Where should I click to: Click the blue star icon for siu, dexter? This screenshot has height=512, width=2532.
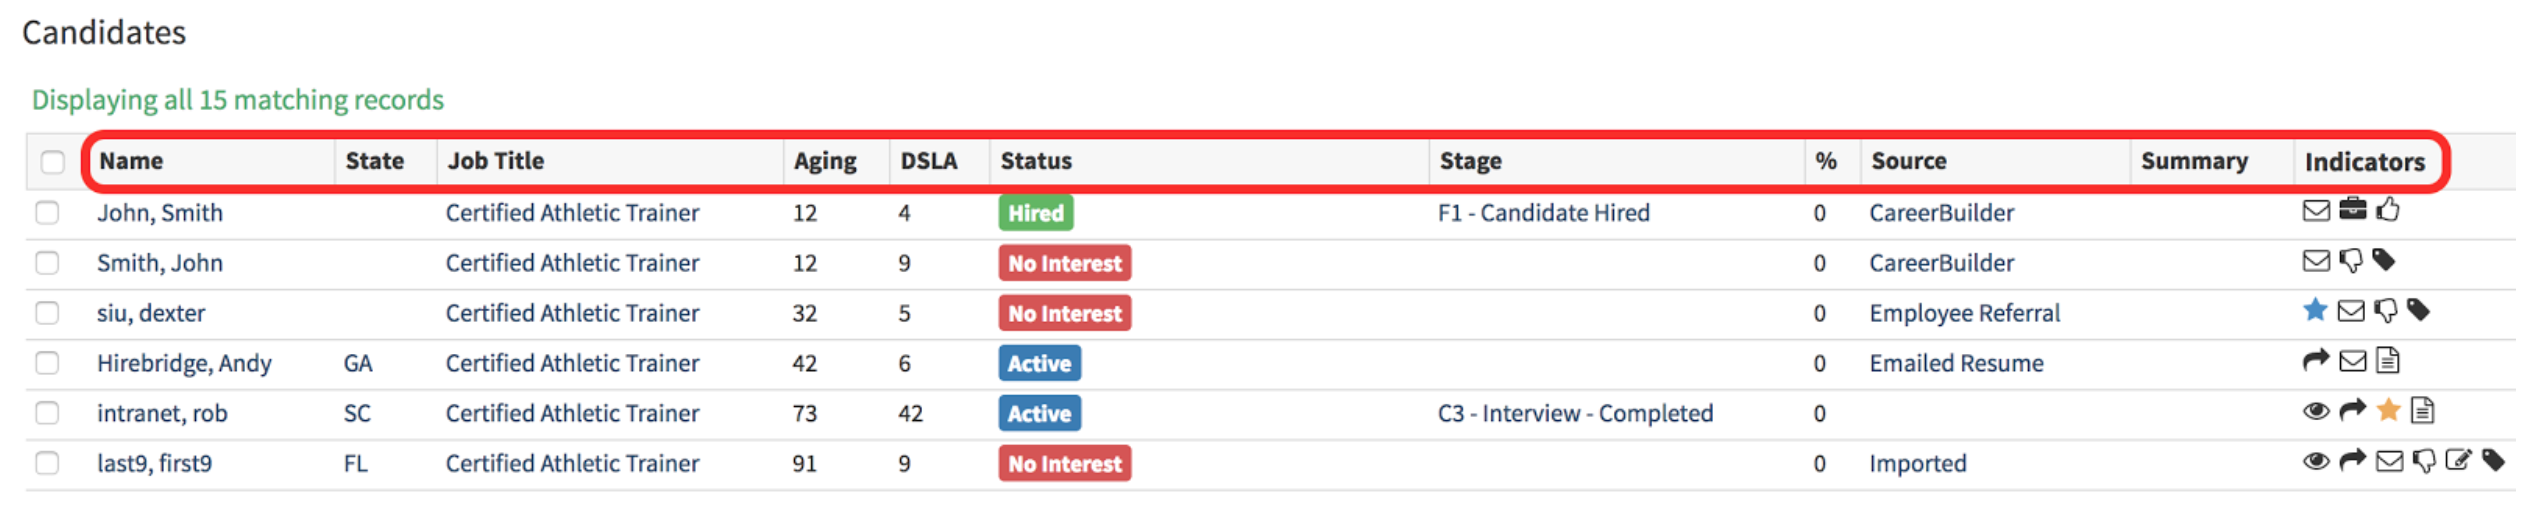click(2314, 310)
